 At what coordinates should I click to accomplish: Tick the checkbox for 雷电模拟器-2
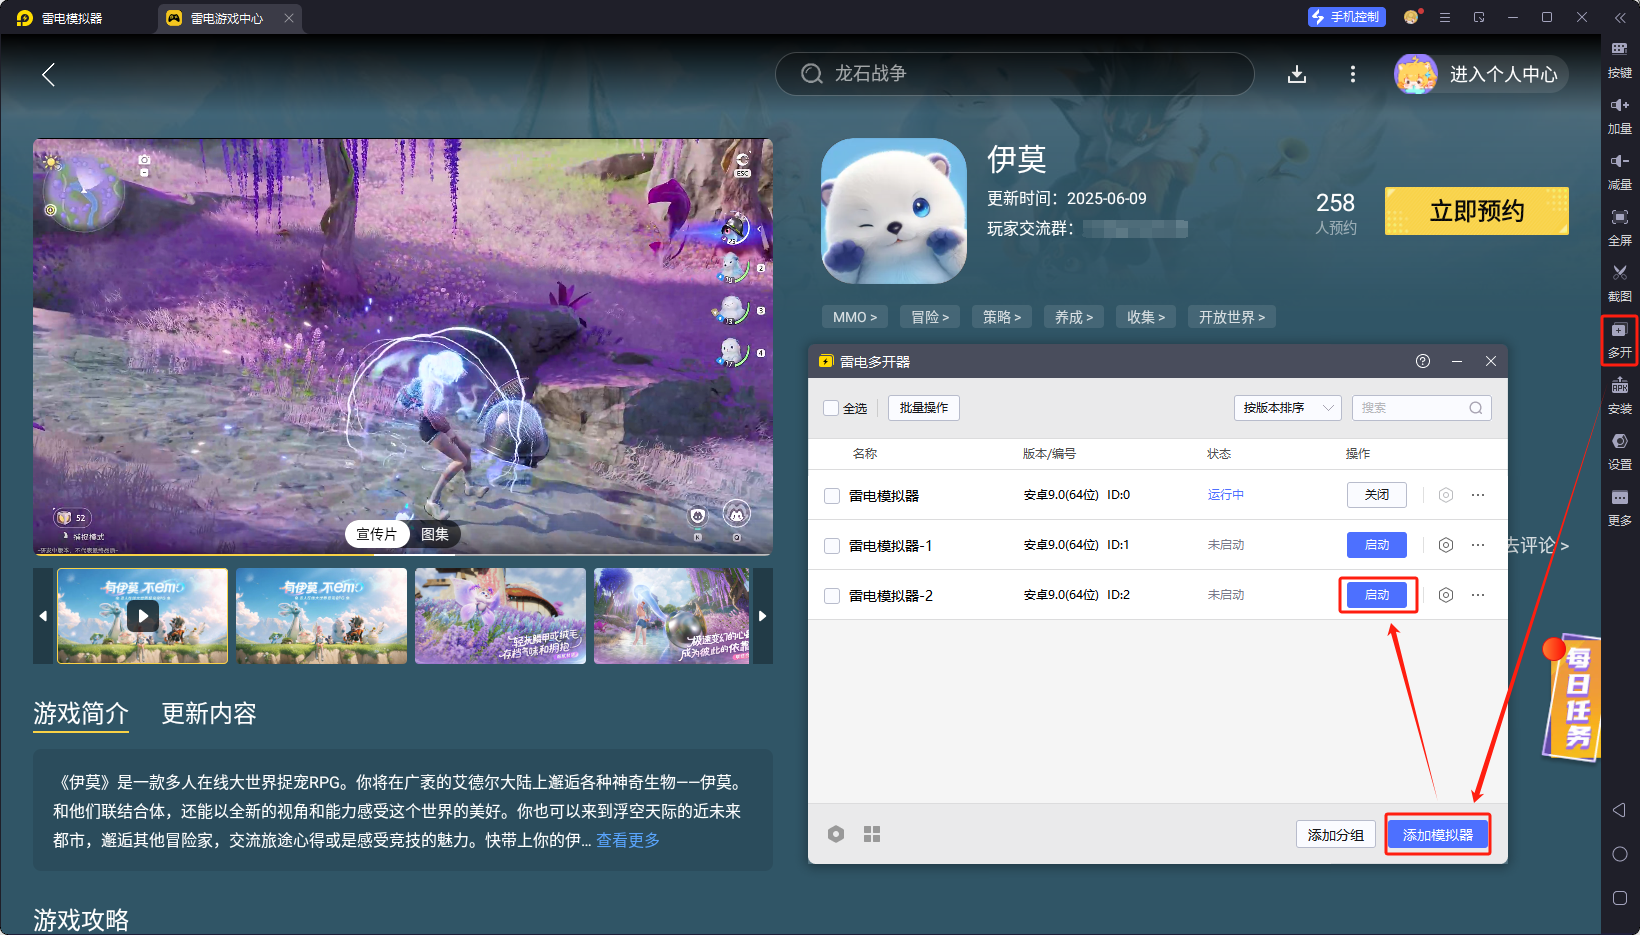point(832,596)
